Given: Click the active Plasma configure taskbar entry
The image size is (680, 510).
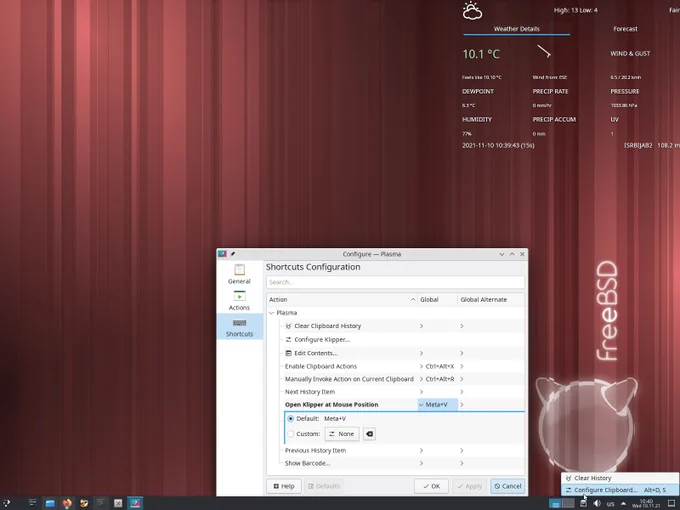Looking at the screenshot, I should pyautogui.click(x=135, y=503).
